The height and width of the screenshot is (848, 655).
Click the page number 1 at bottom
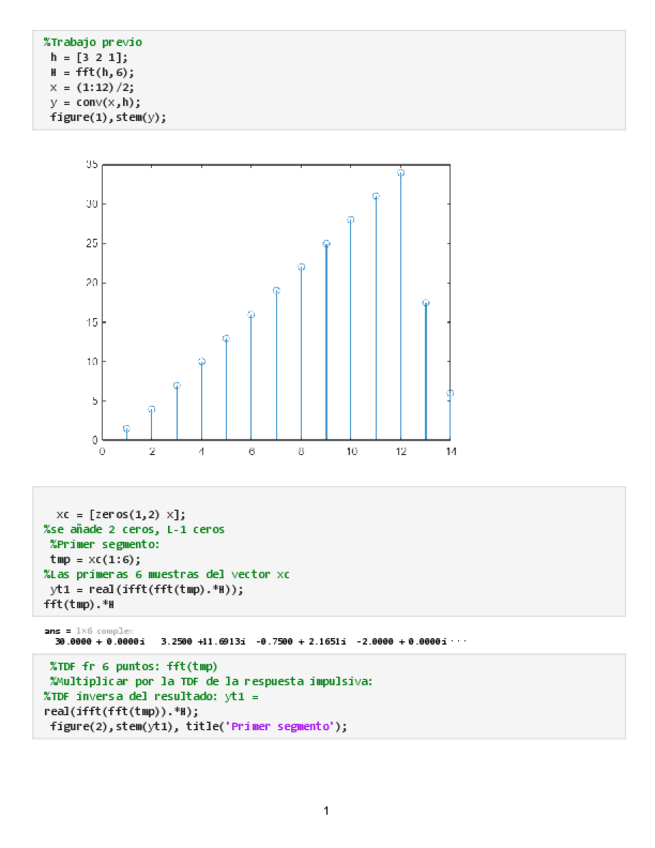[x=327, y=810]
